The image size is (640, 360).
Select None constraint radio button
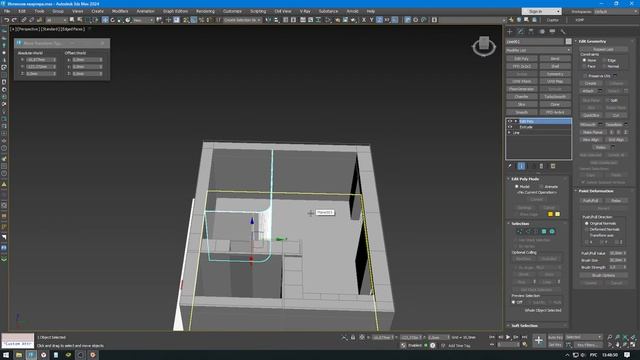click(584, 60)
